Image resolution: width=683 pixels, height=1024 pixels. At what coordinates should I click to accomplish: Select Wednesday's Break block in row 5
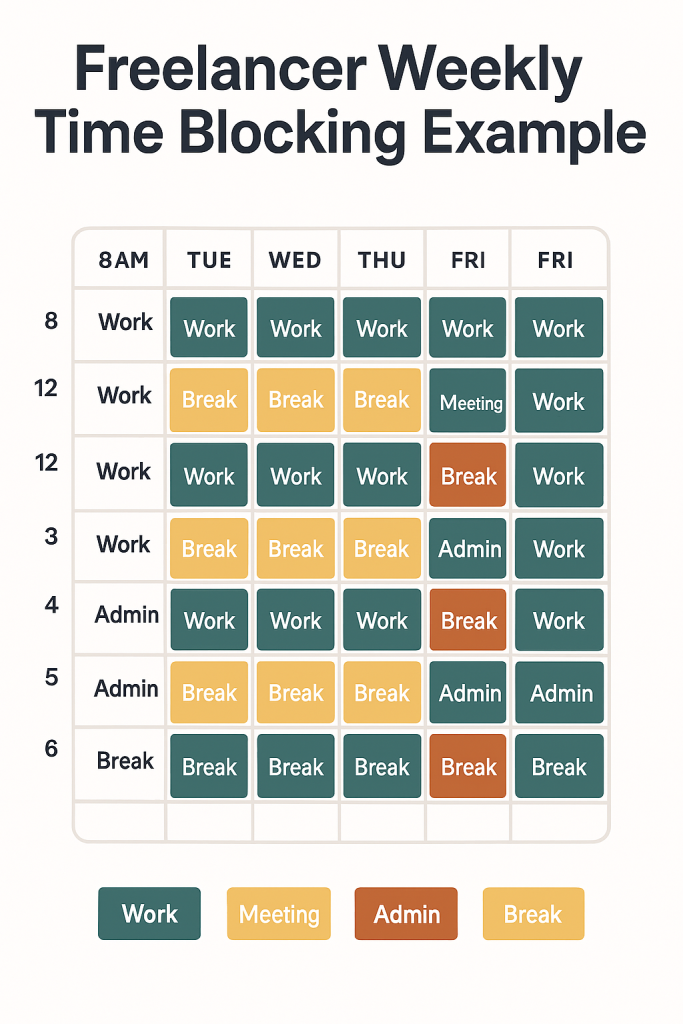tap(296, 692)
